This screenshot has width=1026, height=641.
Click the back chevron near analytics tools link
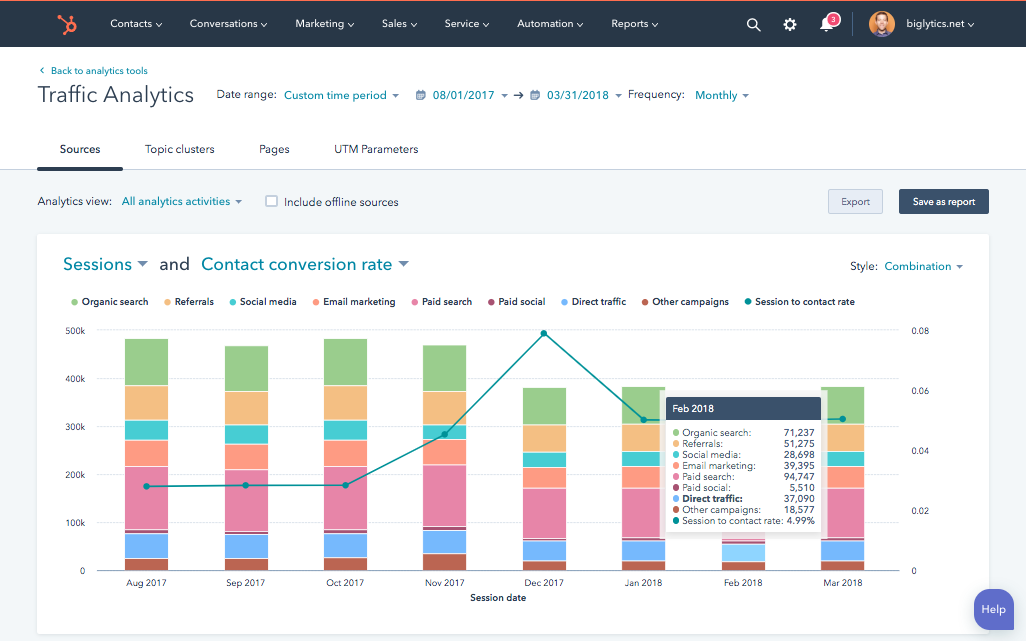click(x=41, y=71)
